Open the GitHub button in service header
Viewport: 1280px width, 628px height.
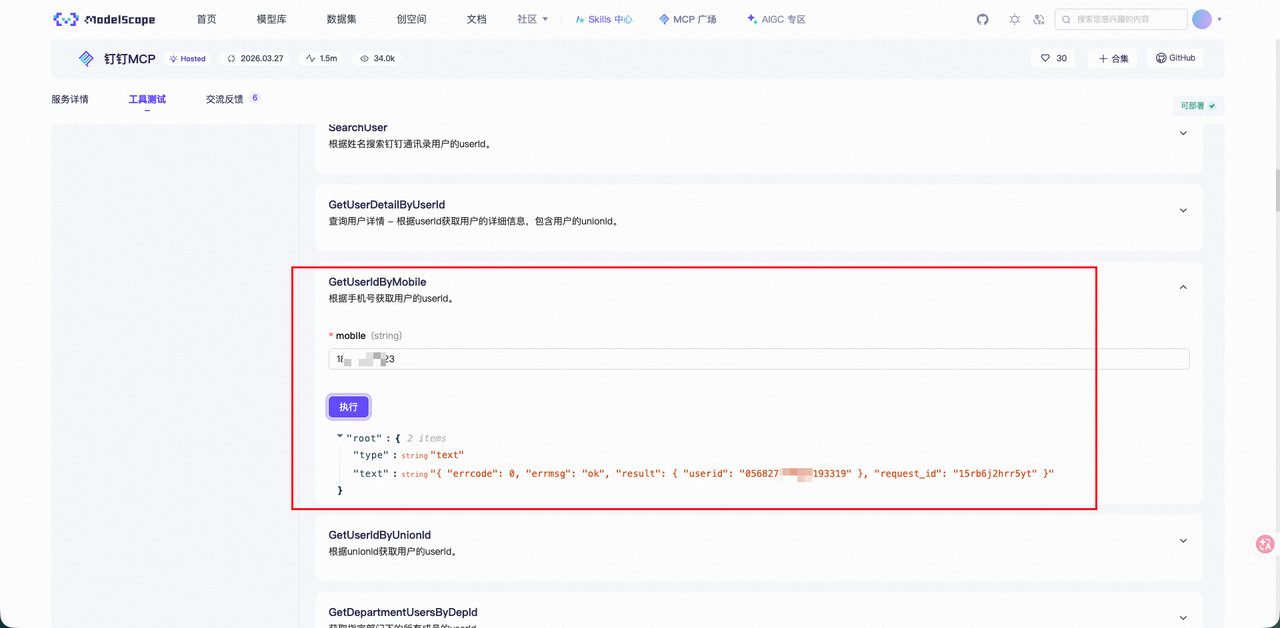pyautogui.click(x=1175, y=58)
